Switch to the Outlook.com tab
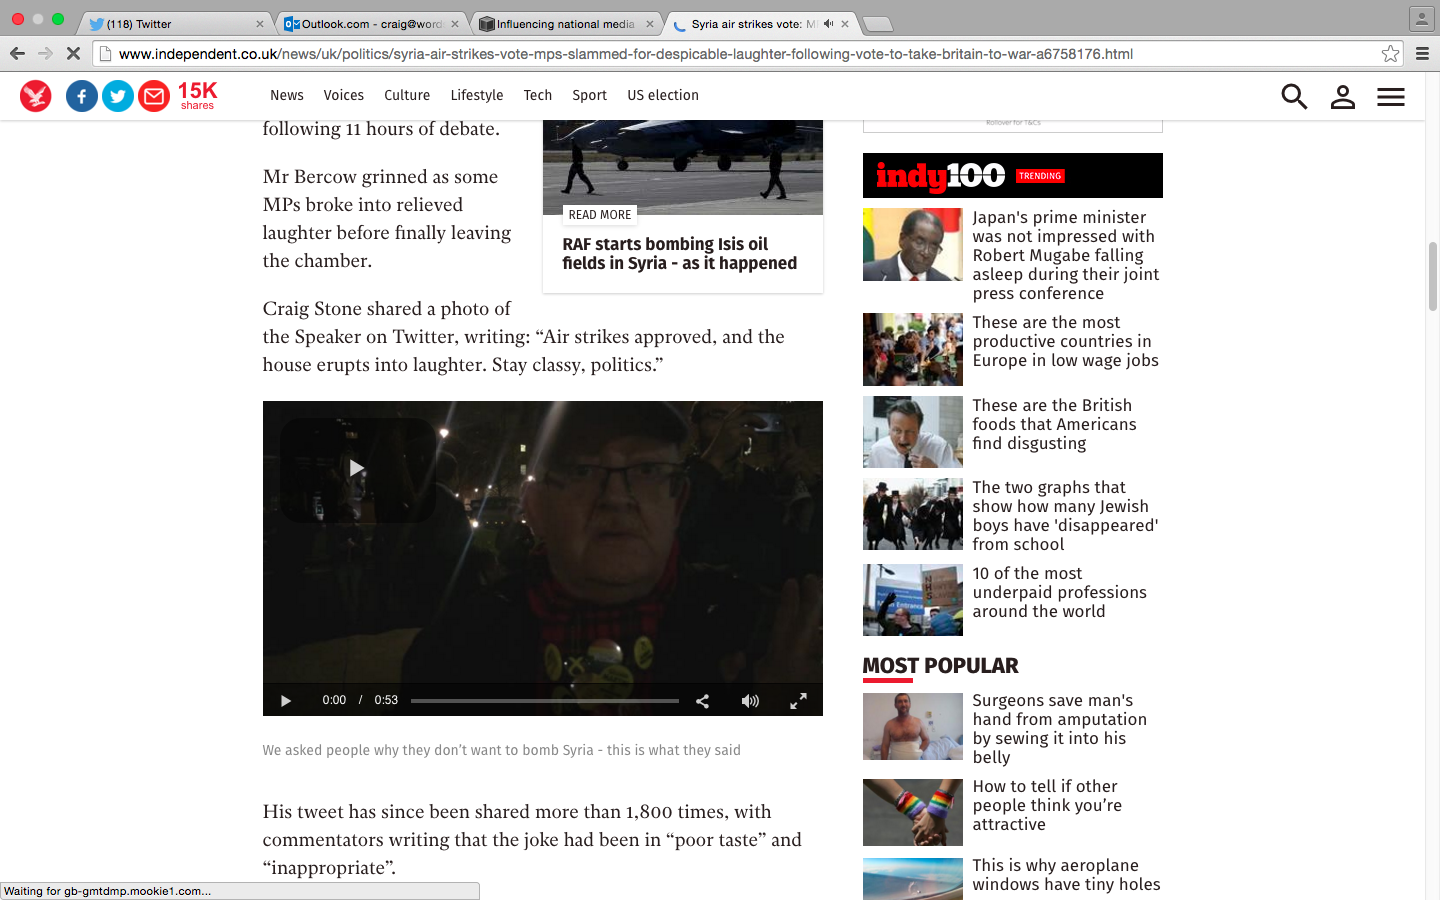The image size is (1440, 900). tap(370, 23)
